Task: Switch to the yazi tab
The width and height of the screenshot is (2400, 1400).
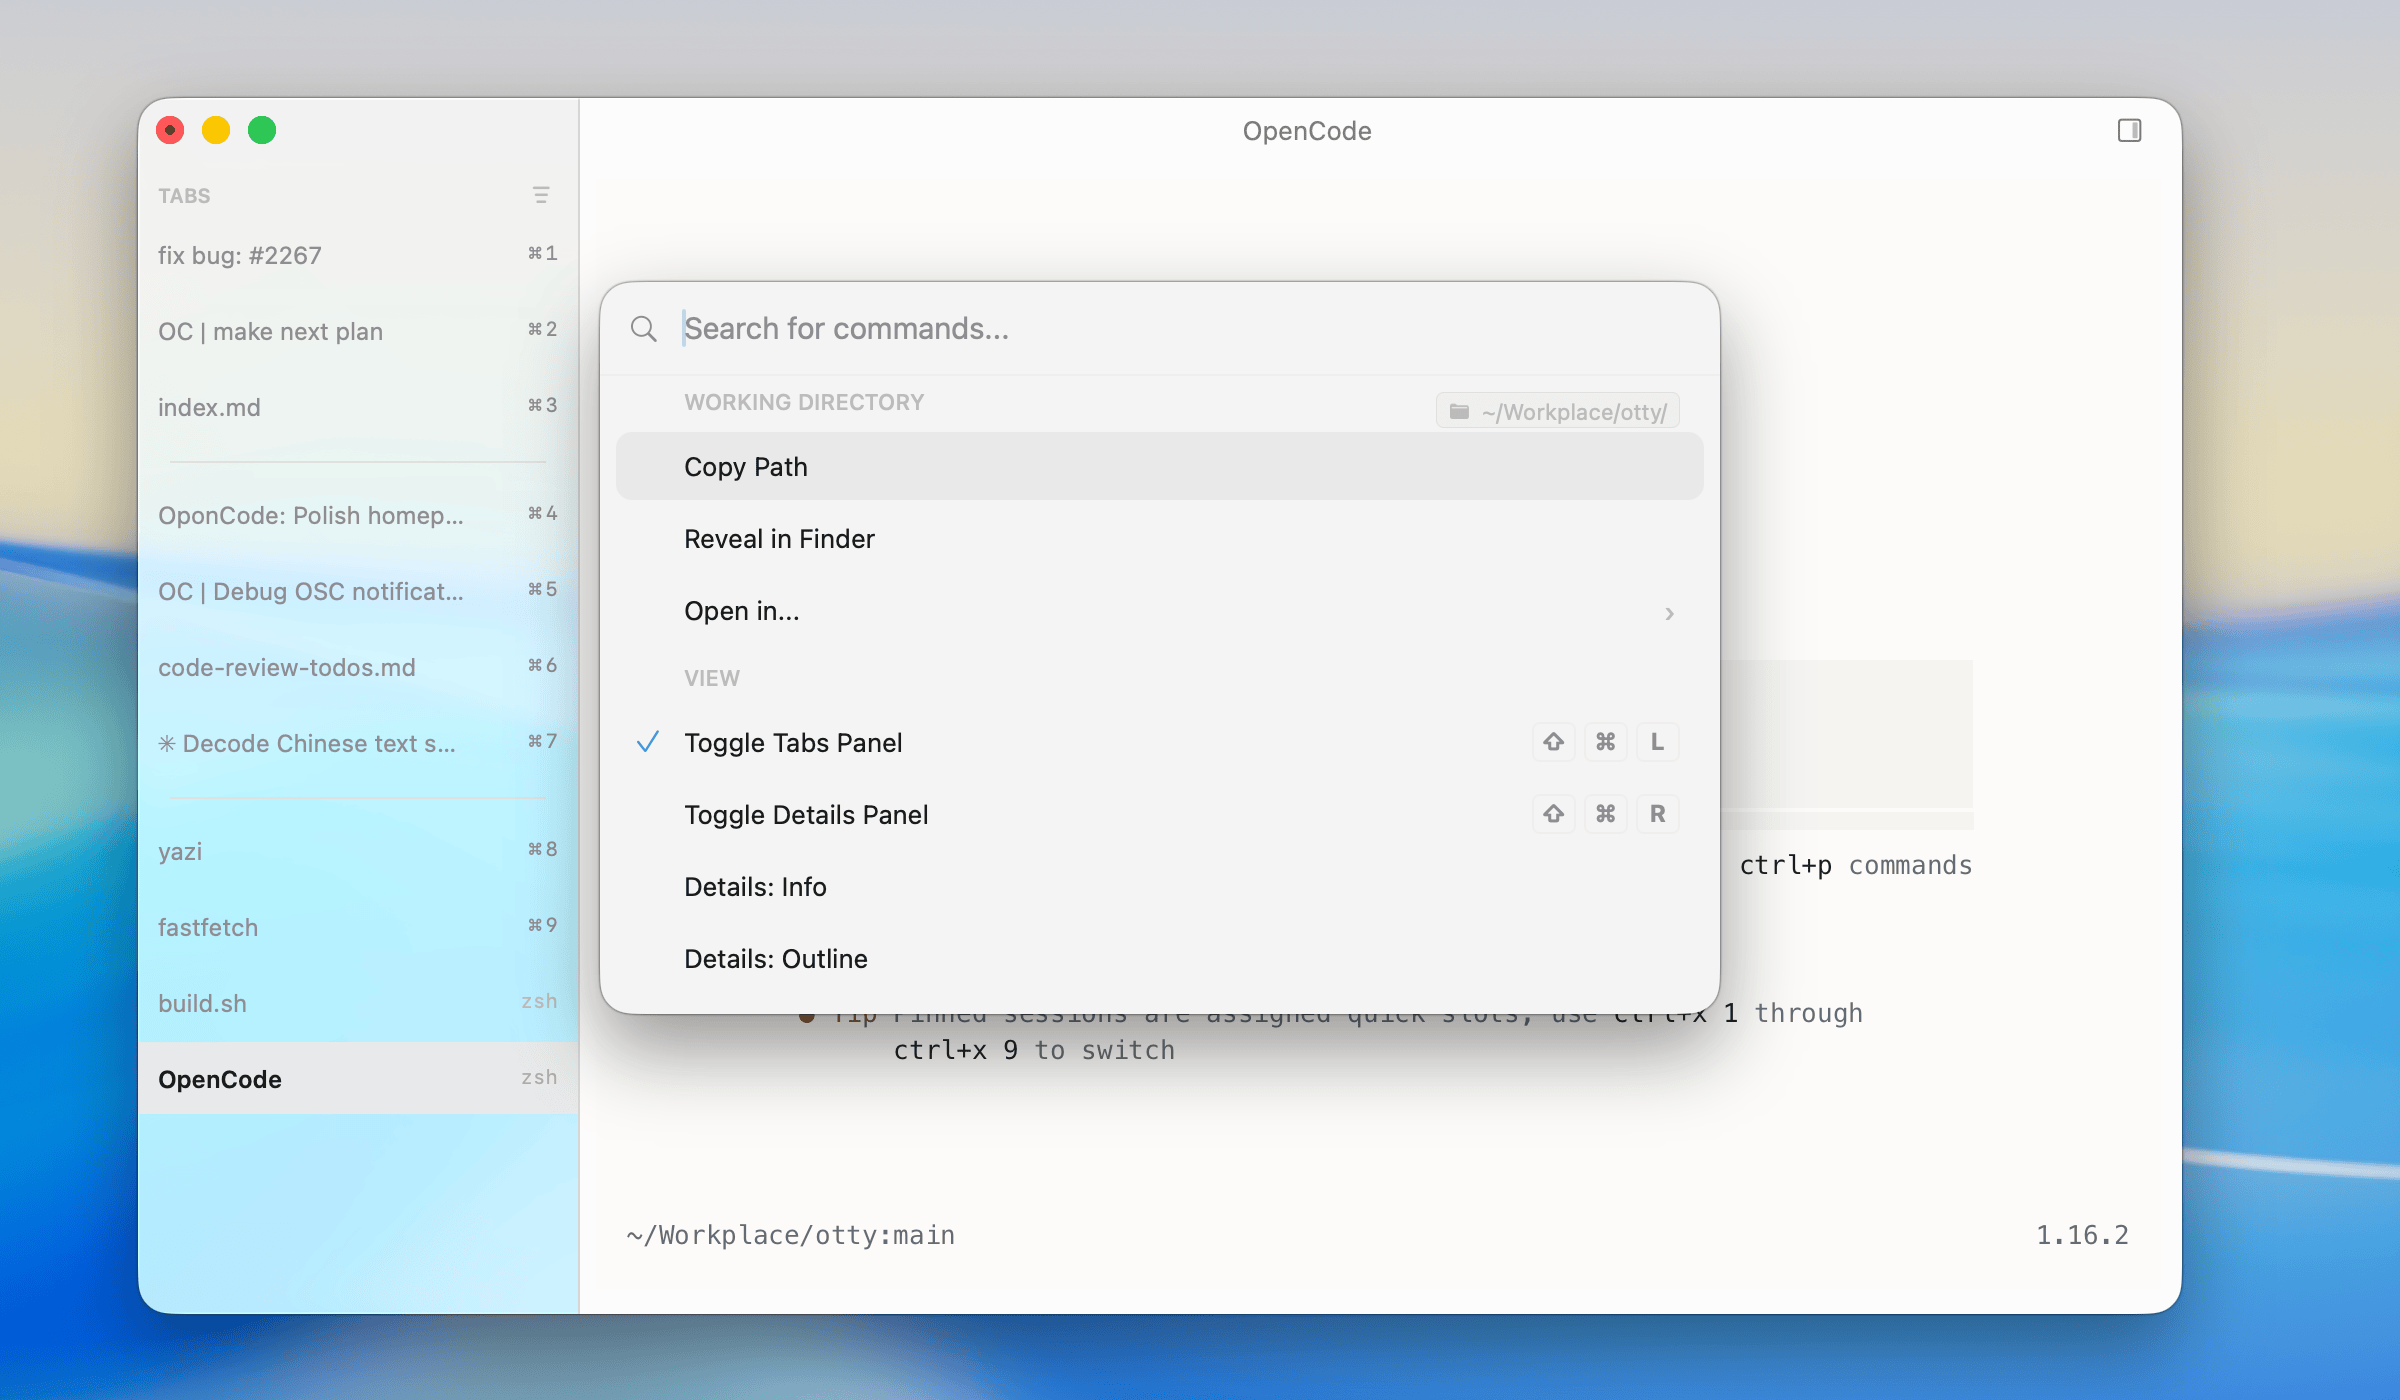Action: [358, 851]
